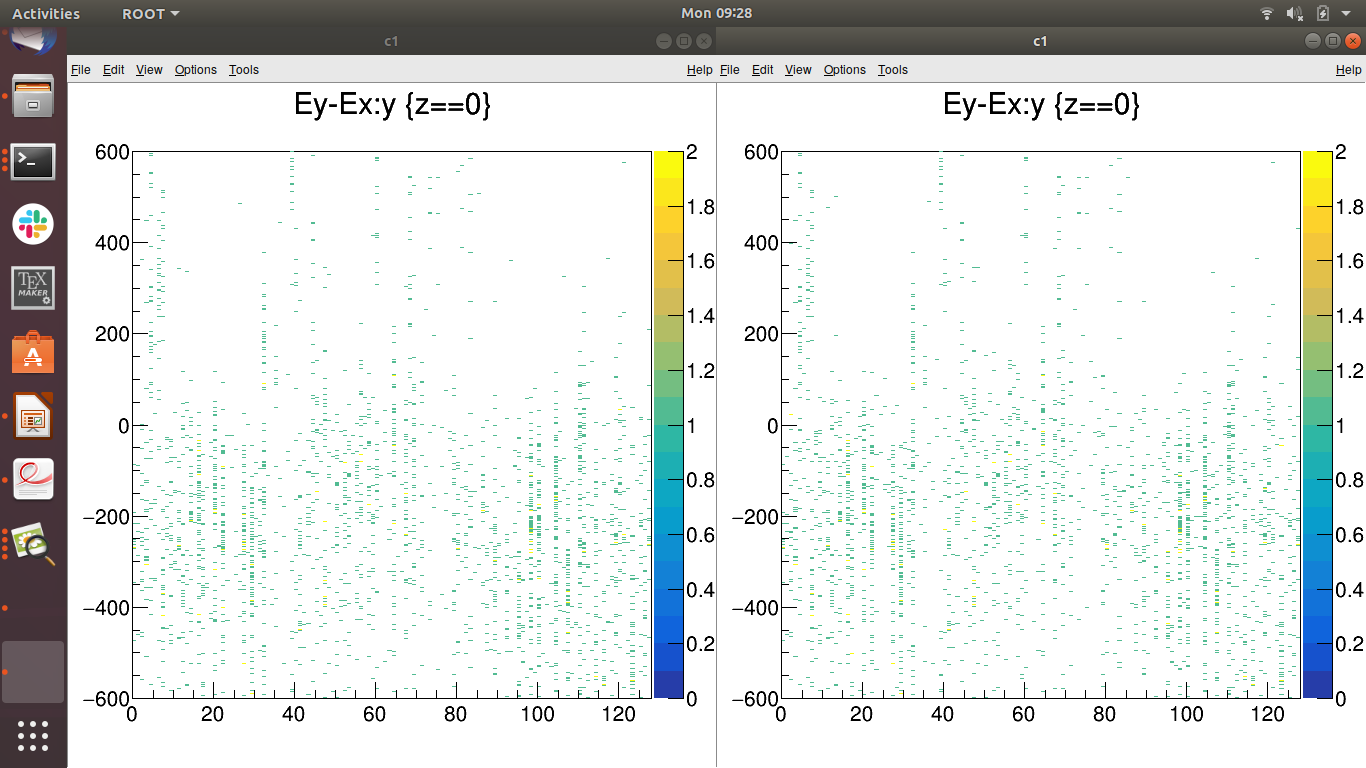Open the image viewer magnifier dock icon
1366x768 pixels.
click(34, 544)
